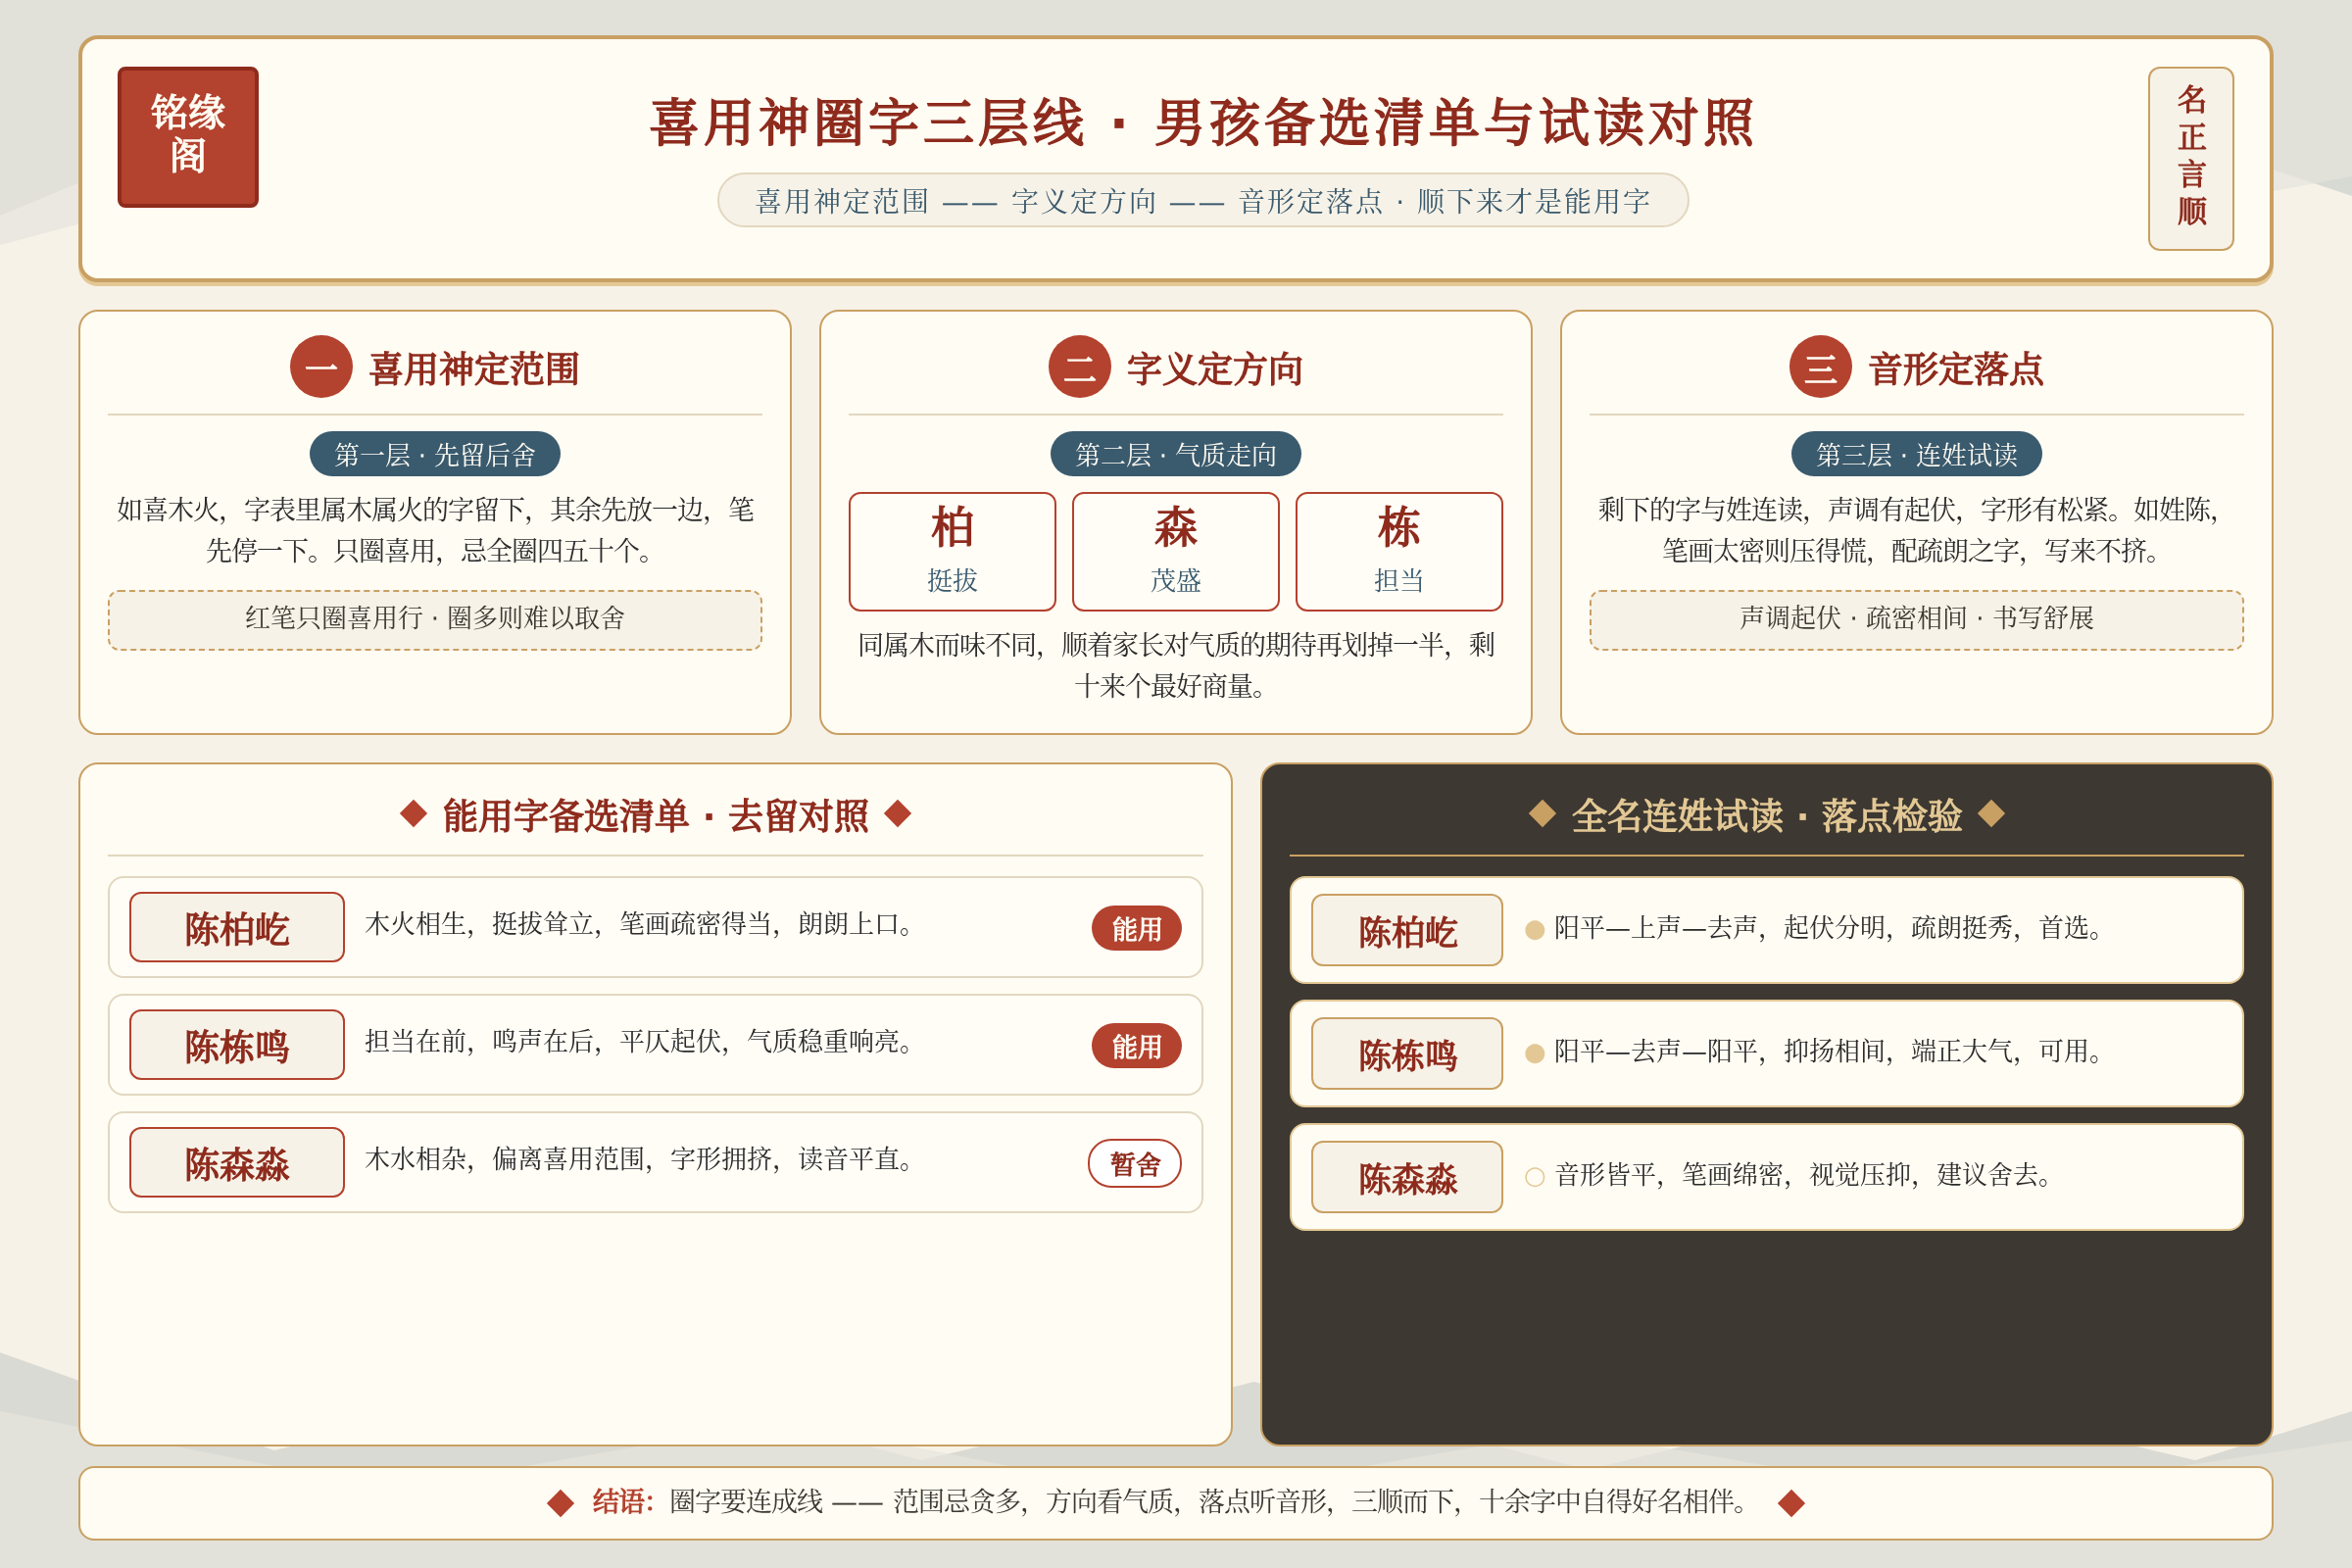Select 陈柏屹 name tag in 落点检验 panel
Screen dimensions: 2352x1568
click(x=1407, y=930)
